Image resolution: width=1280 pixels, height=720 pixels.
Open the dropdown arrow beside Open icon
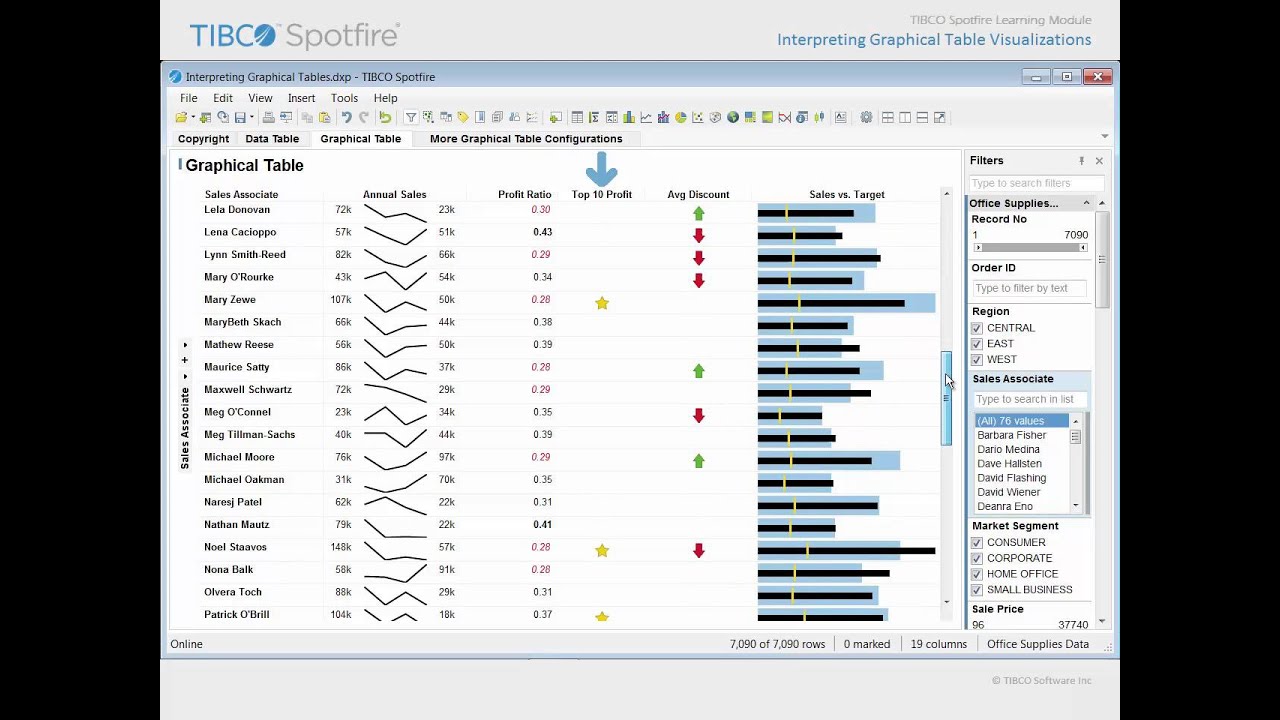click(193, 117)
